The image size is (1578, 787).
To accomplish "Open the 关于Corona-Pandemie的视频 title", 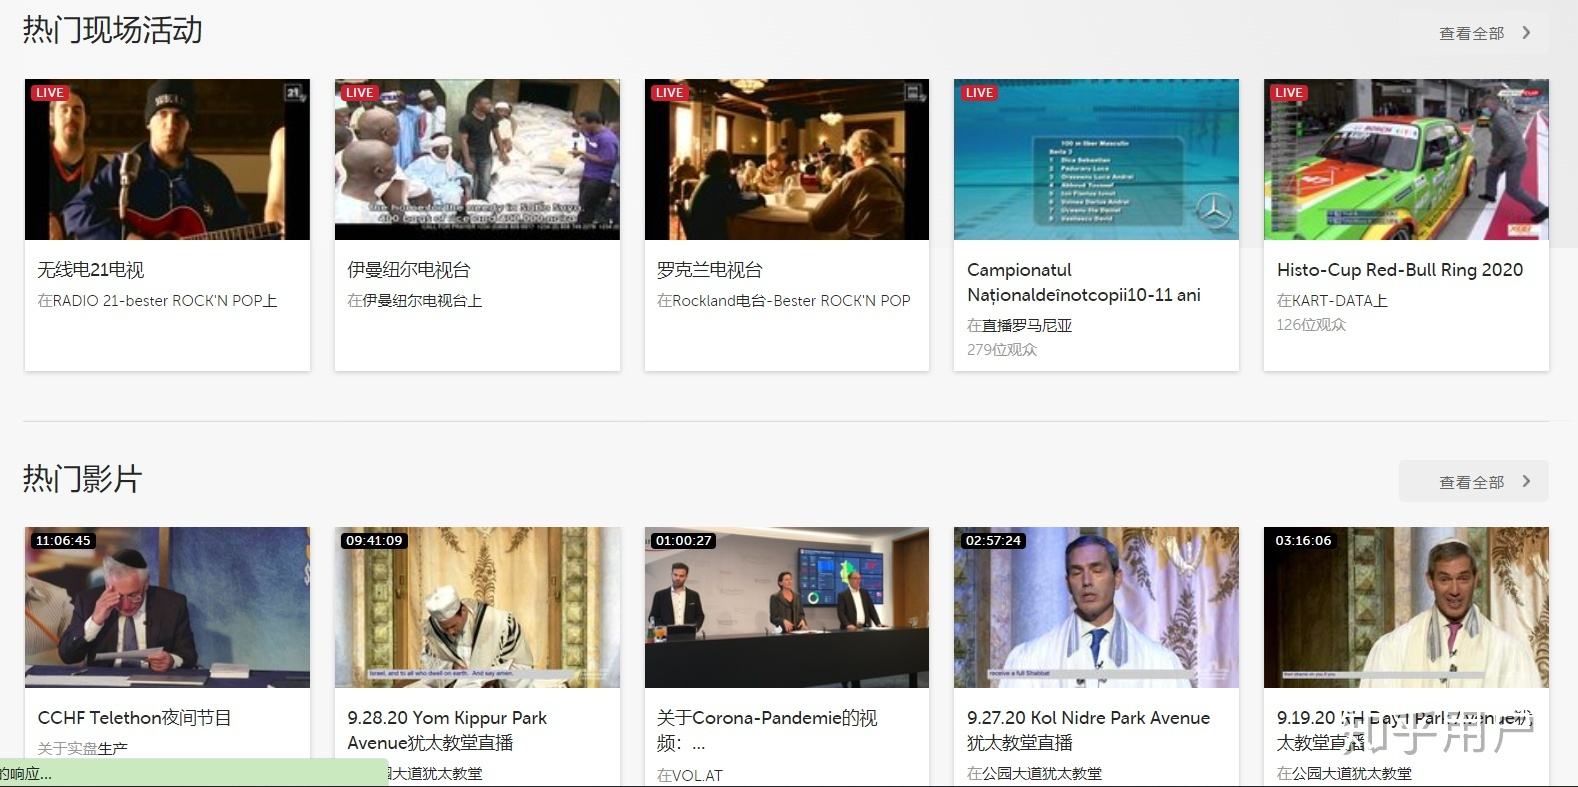I will coord(767,730).
